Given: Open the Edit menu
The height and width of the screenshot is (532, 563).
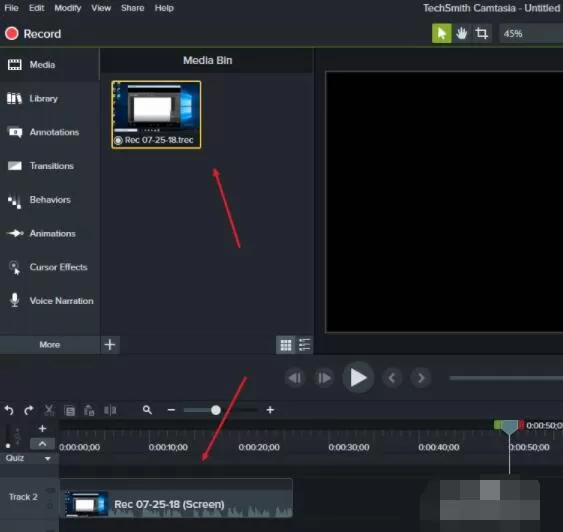Looking at the screenshot, I should [37, 8].
